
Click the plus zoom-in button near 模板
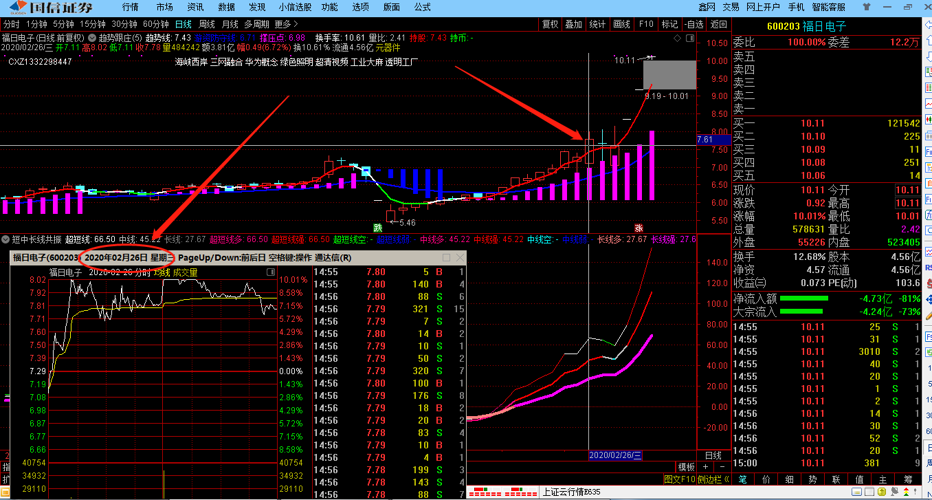tap(705, 467)
